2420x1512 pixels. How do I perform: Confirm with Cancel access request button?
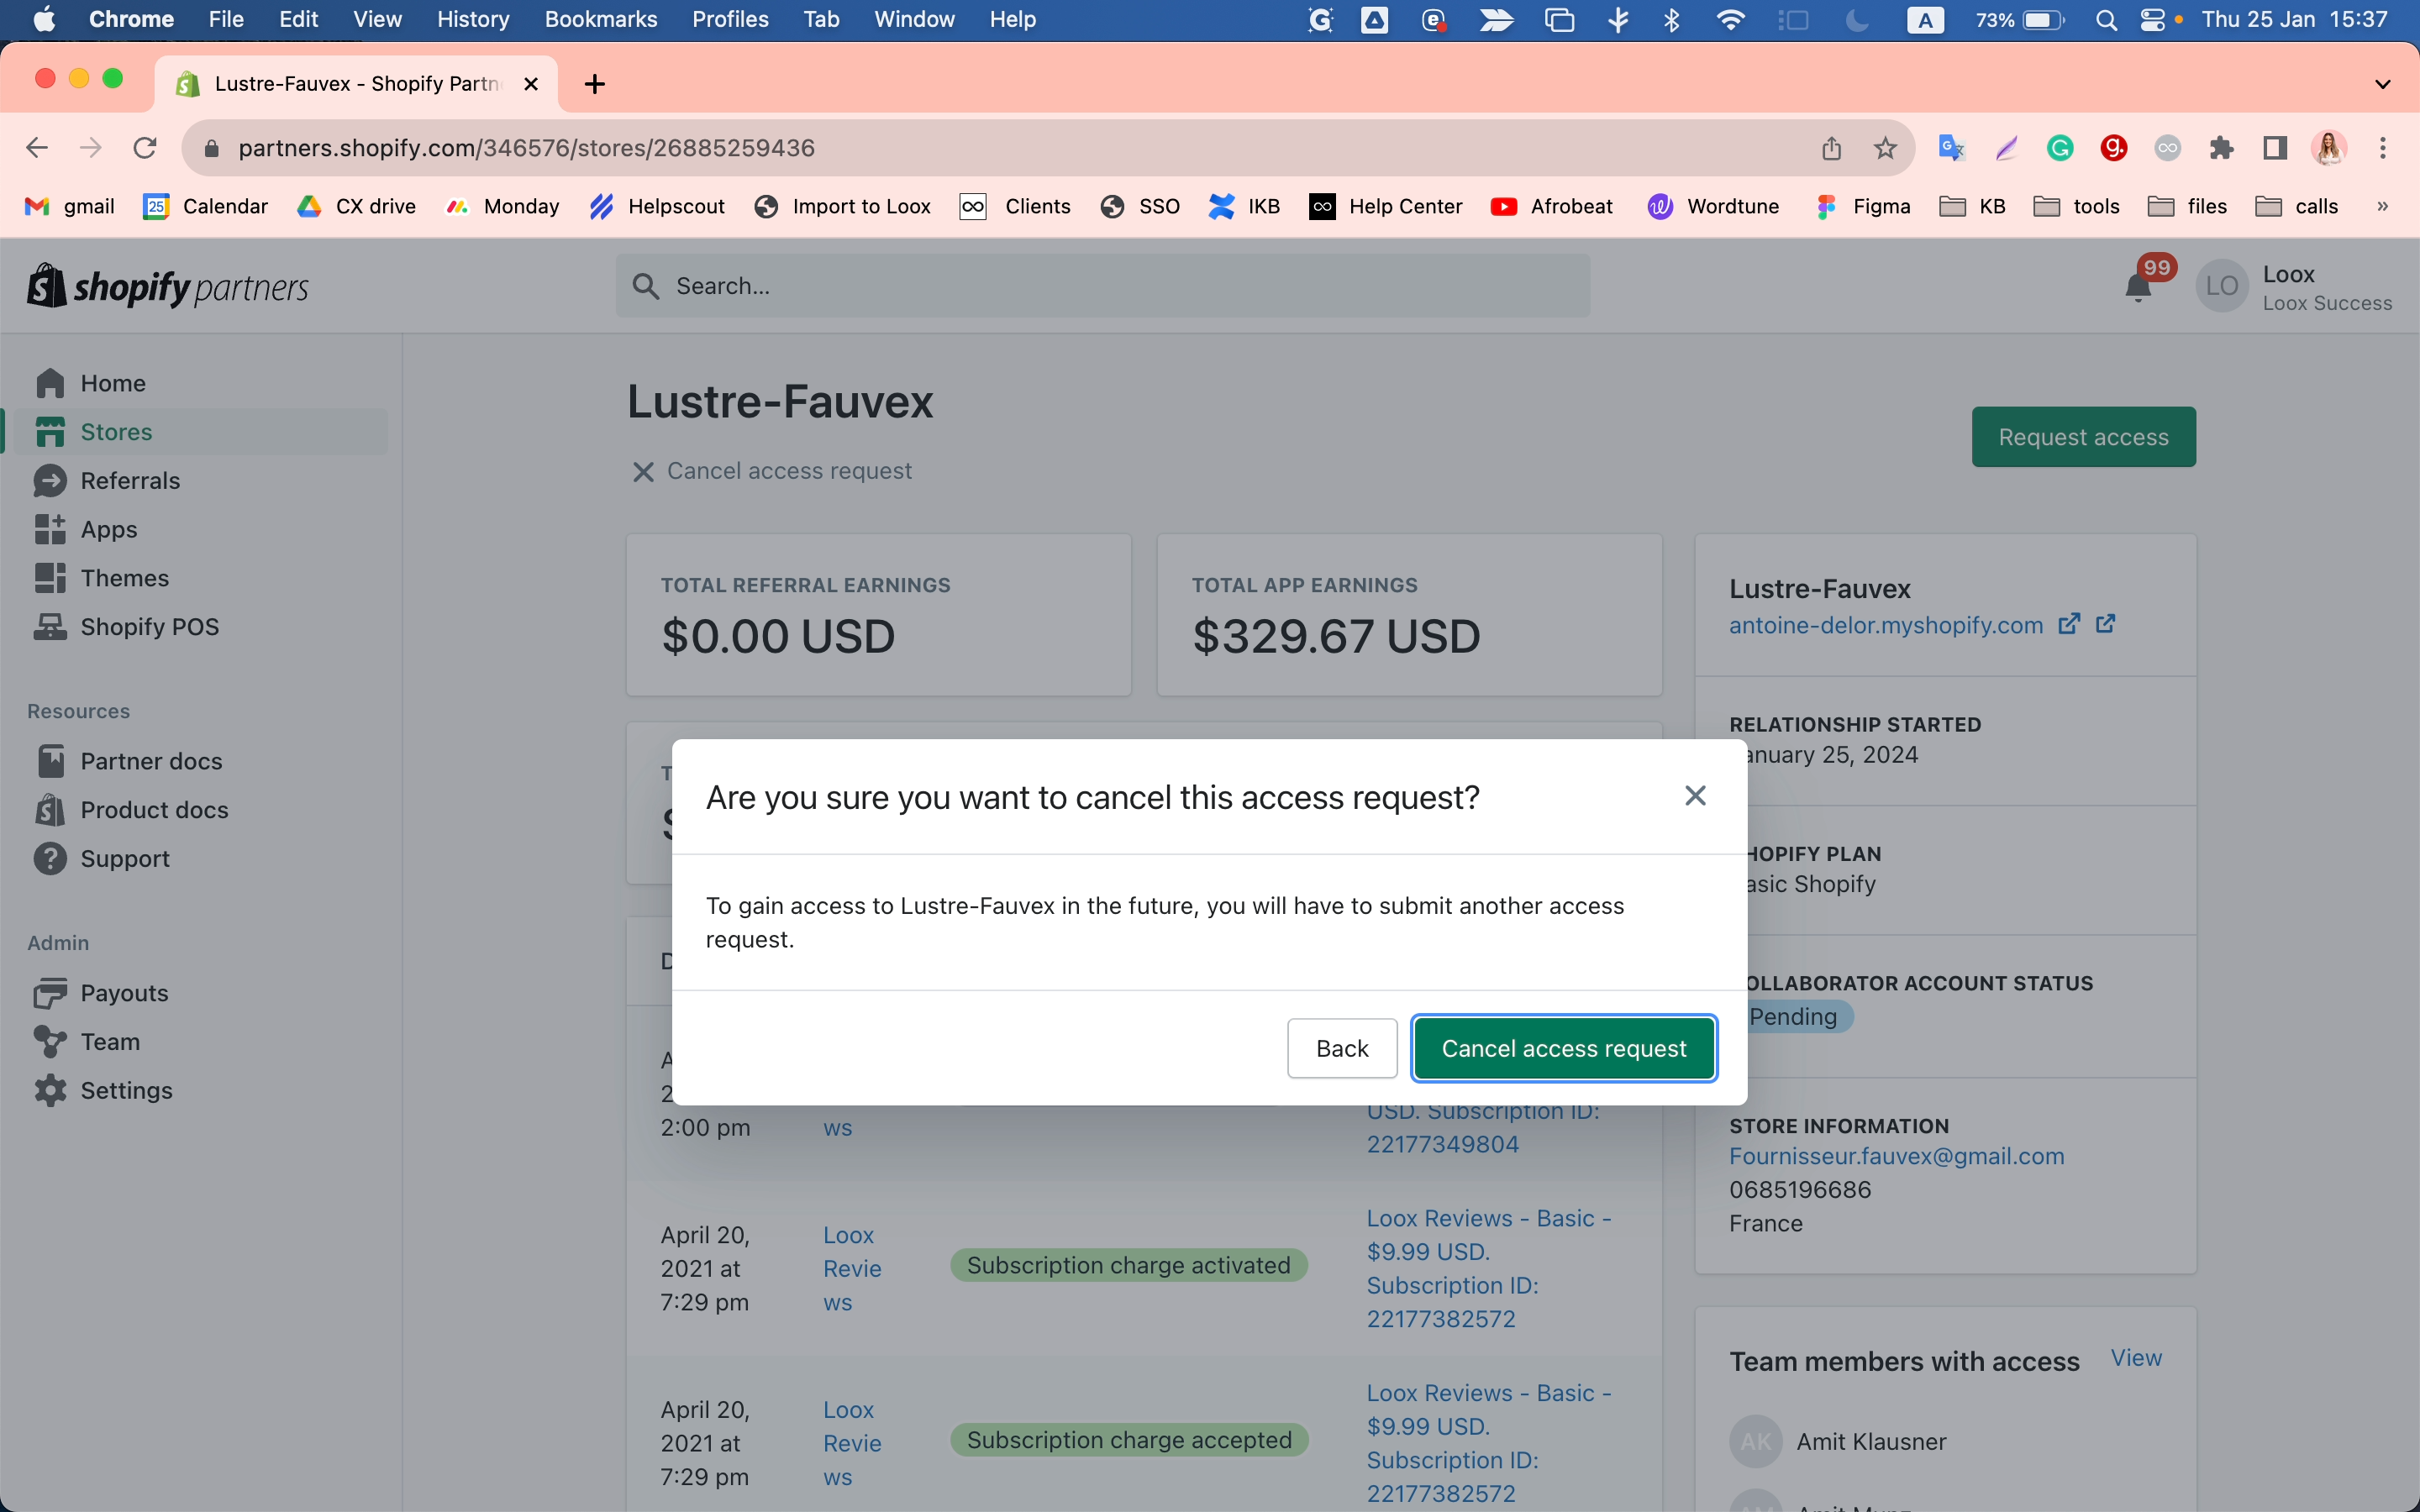click(1564, 1048)
